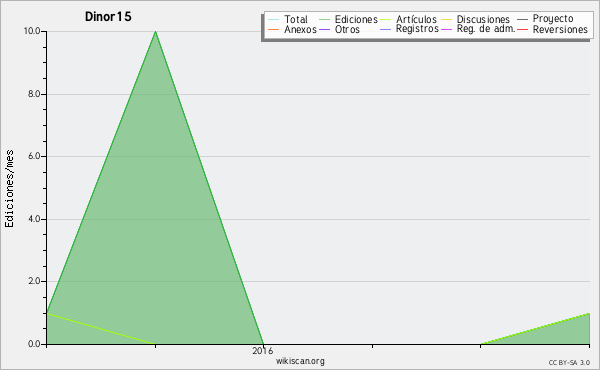Click the 10.0 y-axis value

click(32, 31)
